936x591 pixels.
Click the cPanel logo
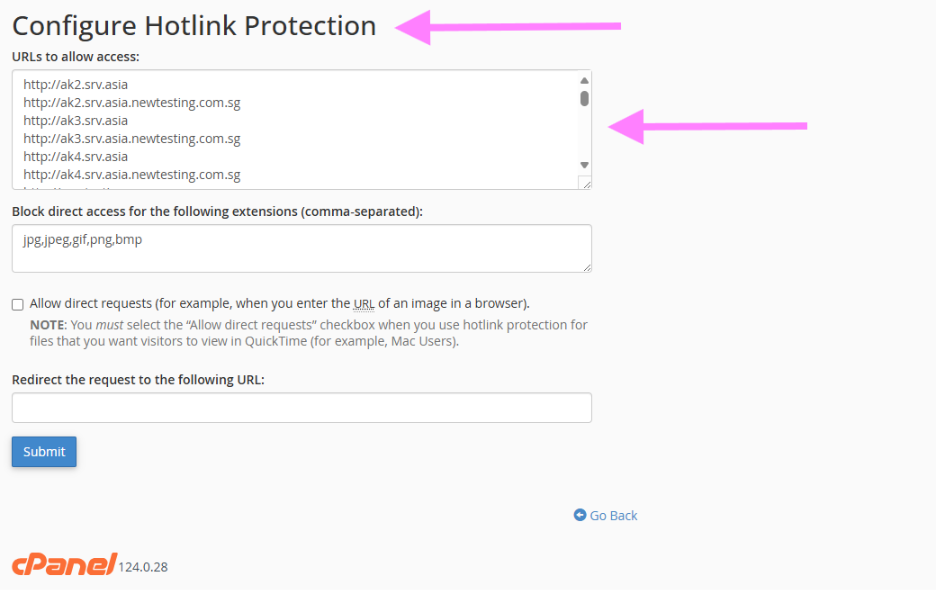pyautogui.click(x=64, y=564)
